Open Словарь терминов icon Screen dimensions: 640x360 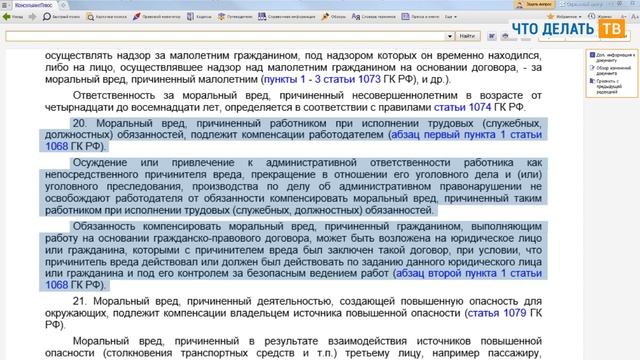click(356, 17)
